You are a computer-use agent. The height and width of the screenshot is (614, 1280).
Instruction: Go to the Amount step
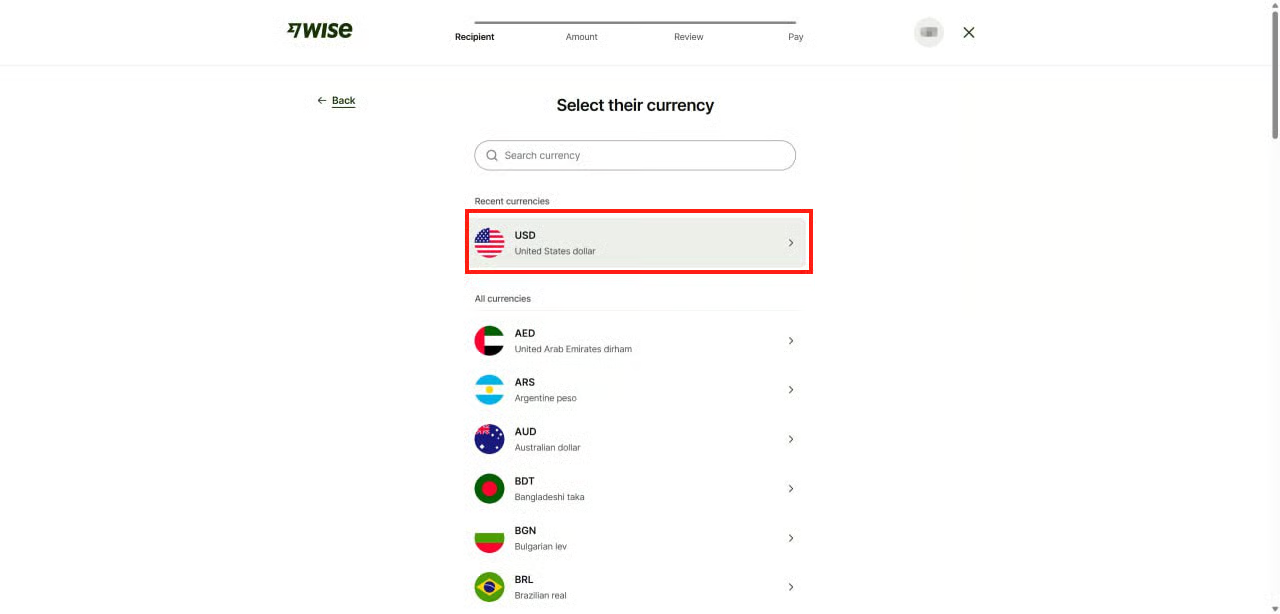[x=582, y=37]
